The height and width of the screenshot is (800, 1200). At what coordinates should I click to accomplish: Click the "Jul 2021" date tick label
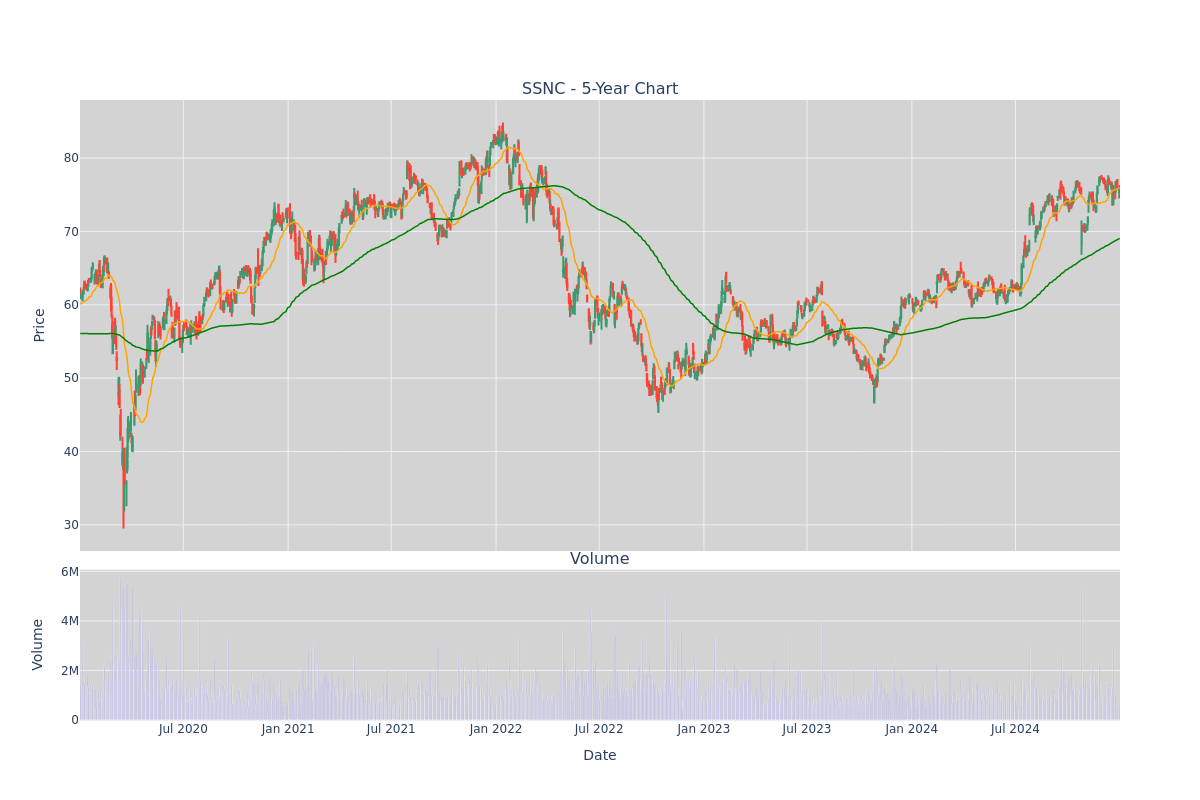click(x=391, y=729)
